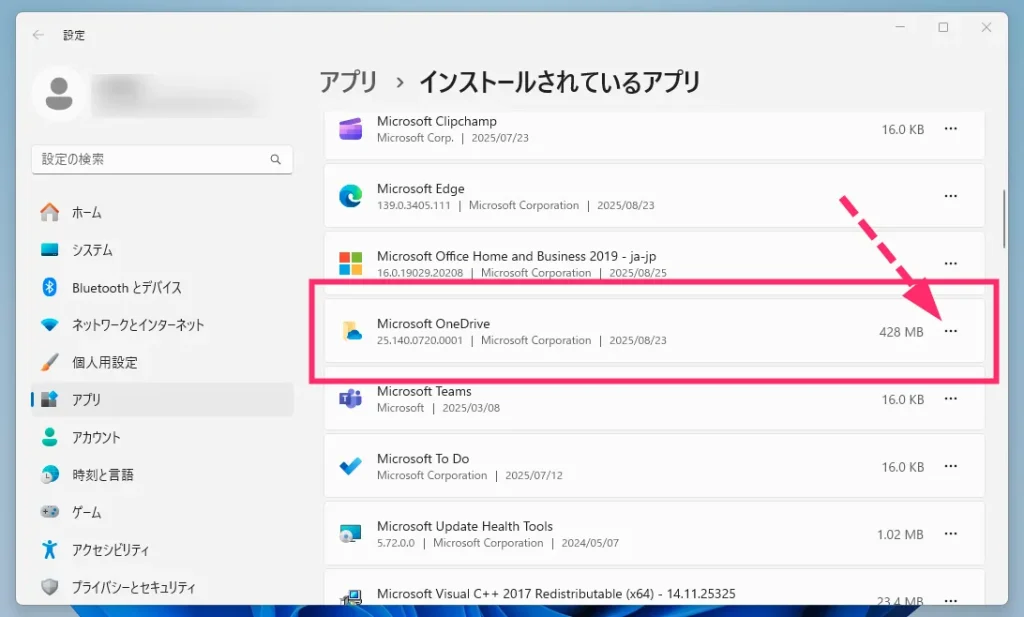Click the Microsoft Update Health Tools icon
This screenshot has width=1024, height=617.
click(x=351, y=533)
